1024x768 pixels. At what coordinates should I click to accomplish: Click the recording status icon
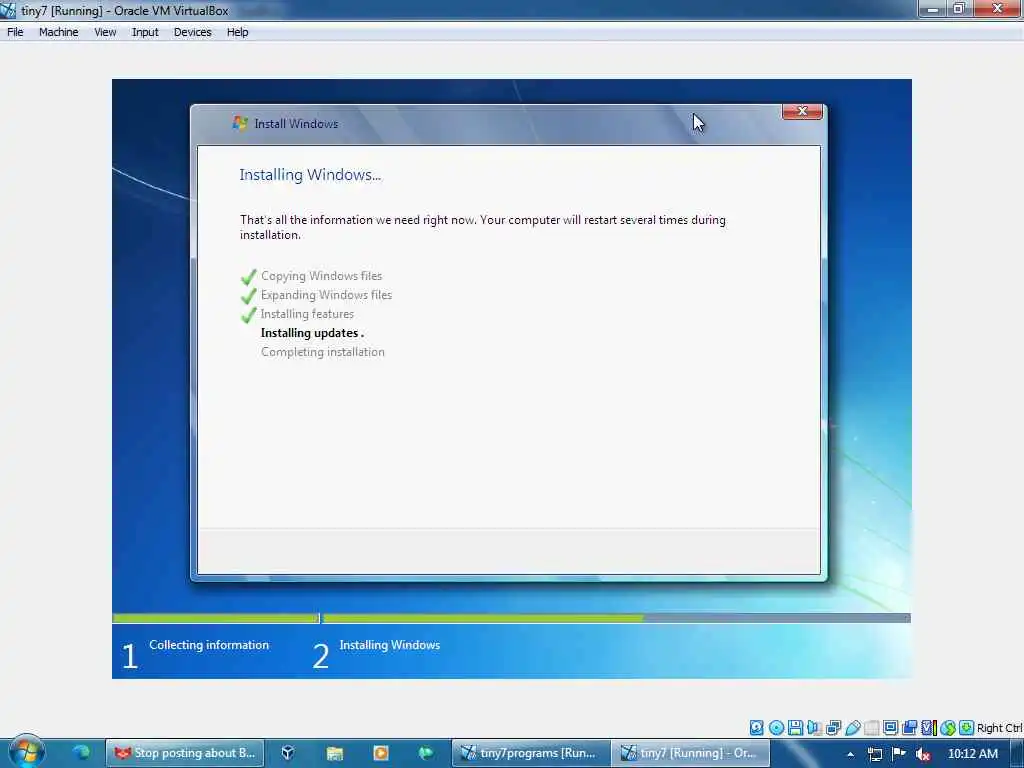point(909,728)
